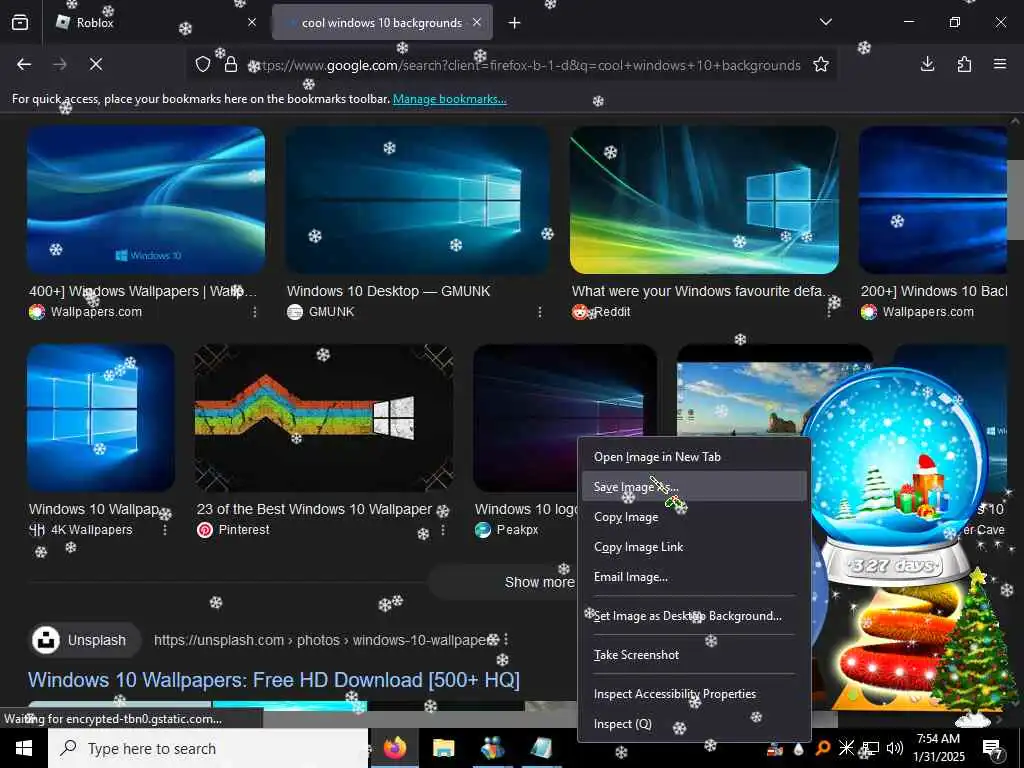Select Copy Image Link menu entry

coord(694,547)
